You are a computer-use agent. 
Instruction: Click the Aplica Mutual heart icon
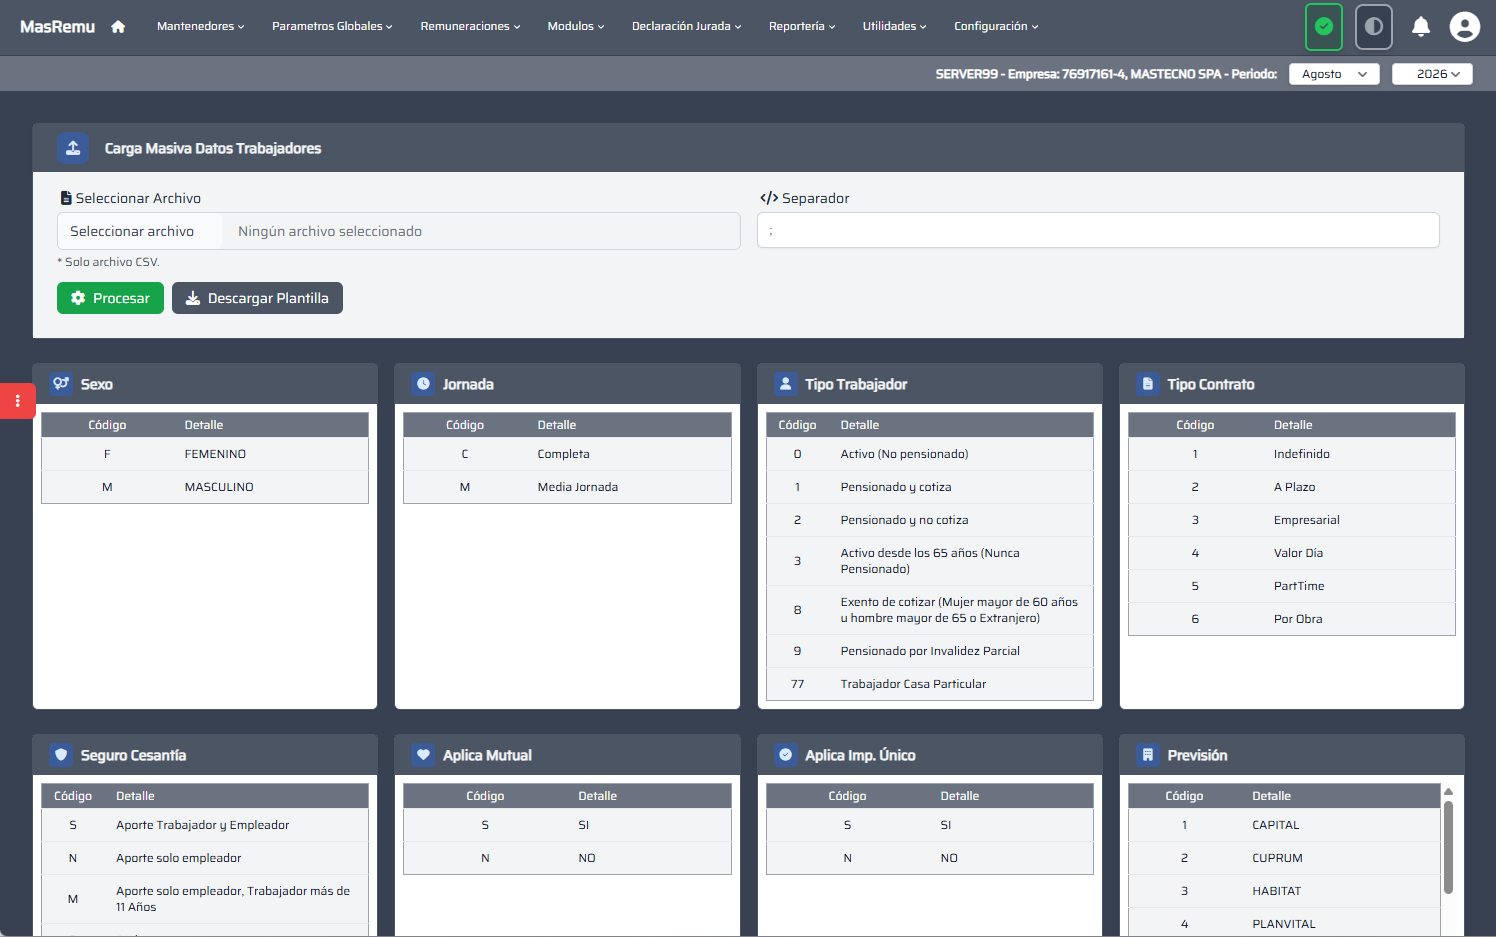424,755
